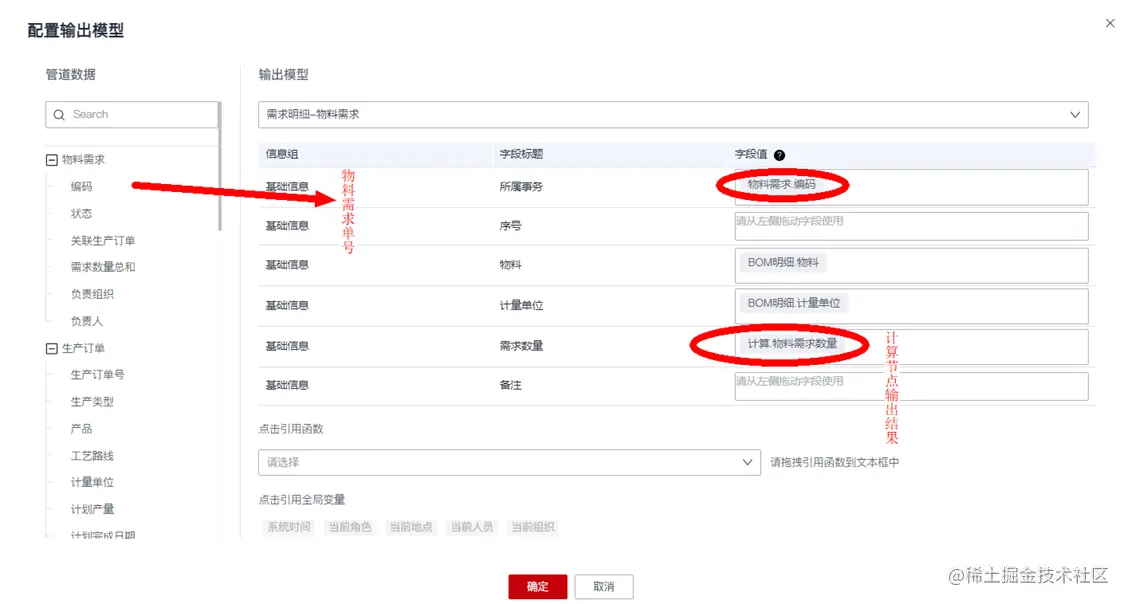
Task: Click the 所属事务 field title
Action: [521, 187]
